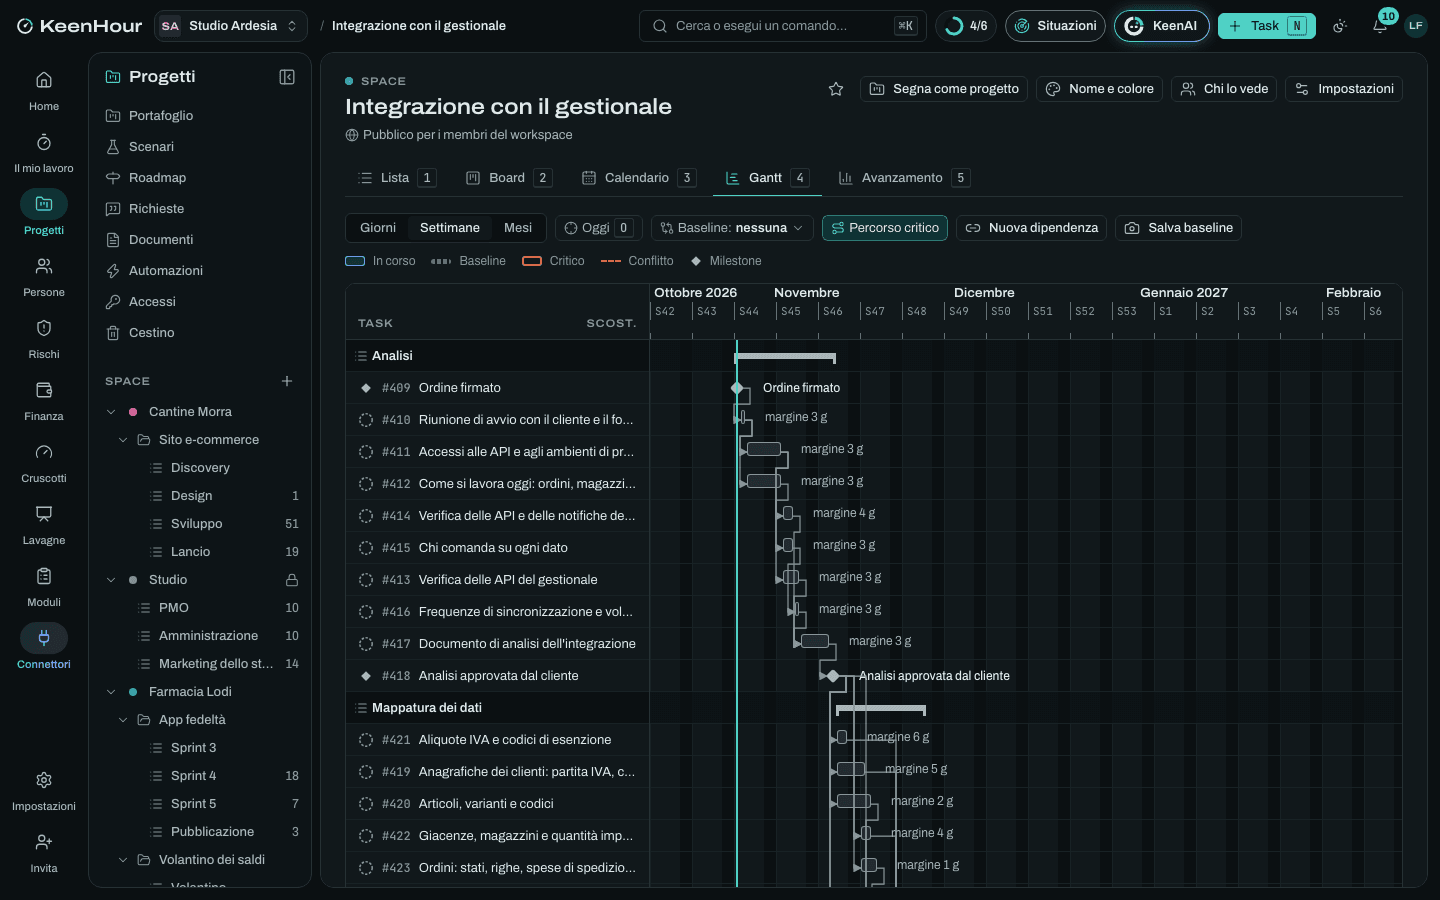Open Finanza from the sidebar
Screen dimensions: 1440x900
coord(44,401)
